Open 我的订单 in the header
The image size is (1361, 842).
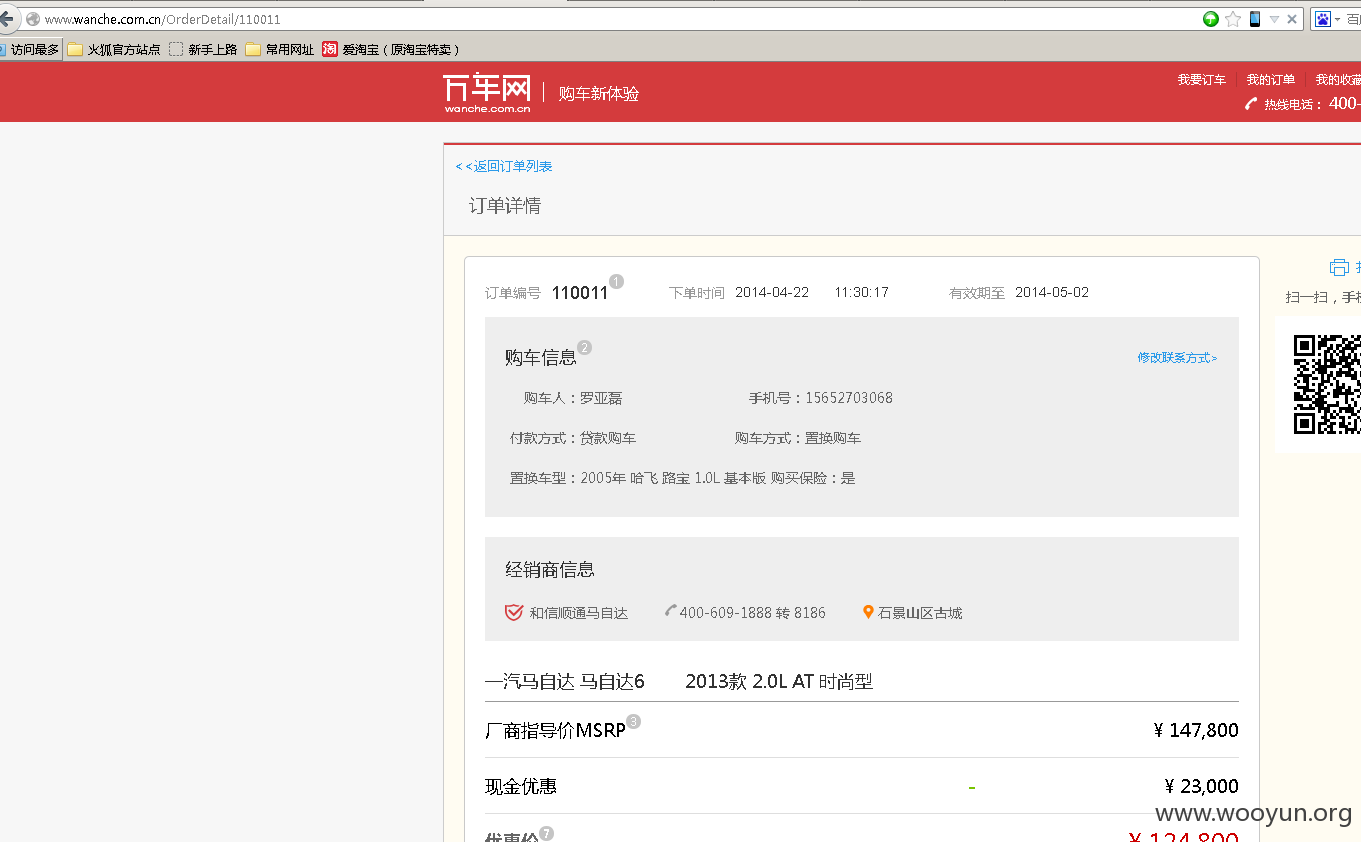[x=1270, y=80]
